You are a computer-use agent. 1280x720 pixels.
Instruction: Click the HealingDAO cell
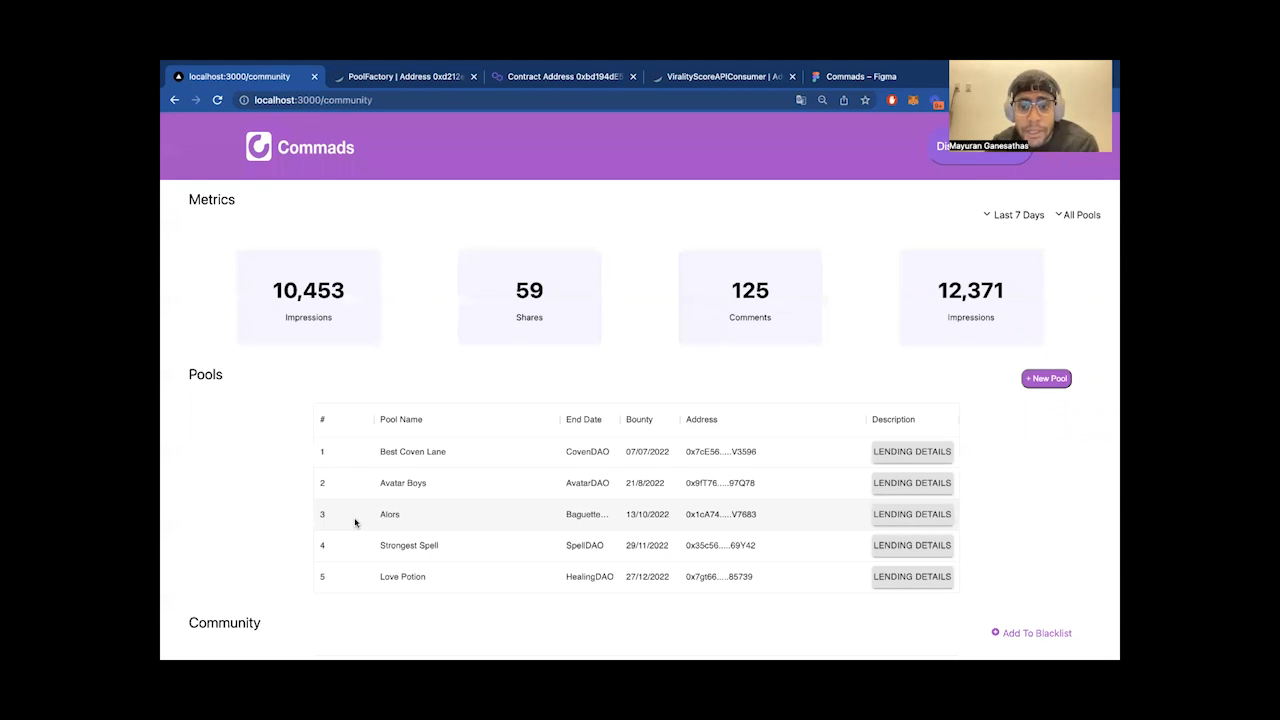click(x=590, y=577)
